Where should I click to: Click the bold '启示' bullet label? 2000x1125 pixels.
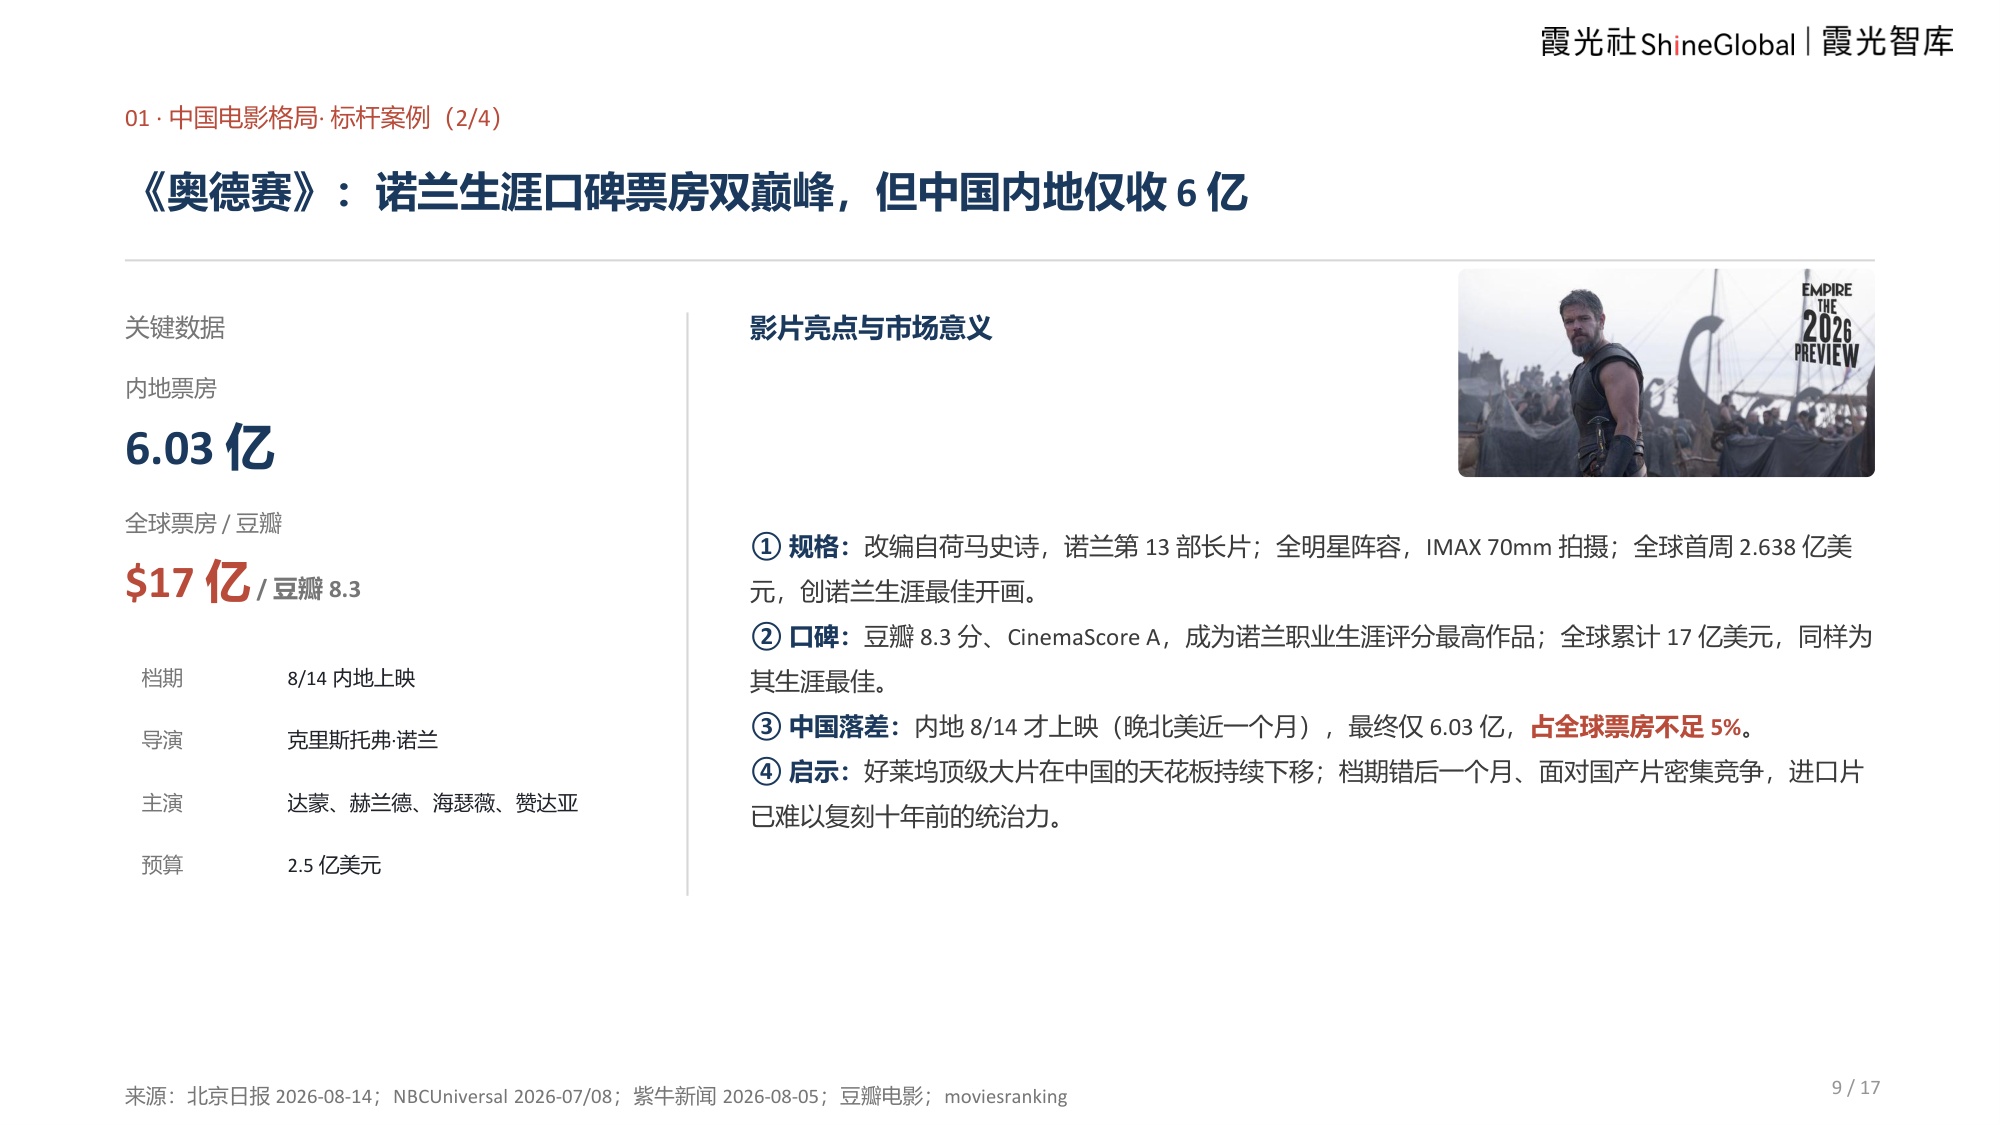pyautogui.click(x=813, y=772)
